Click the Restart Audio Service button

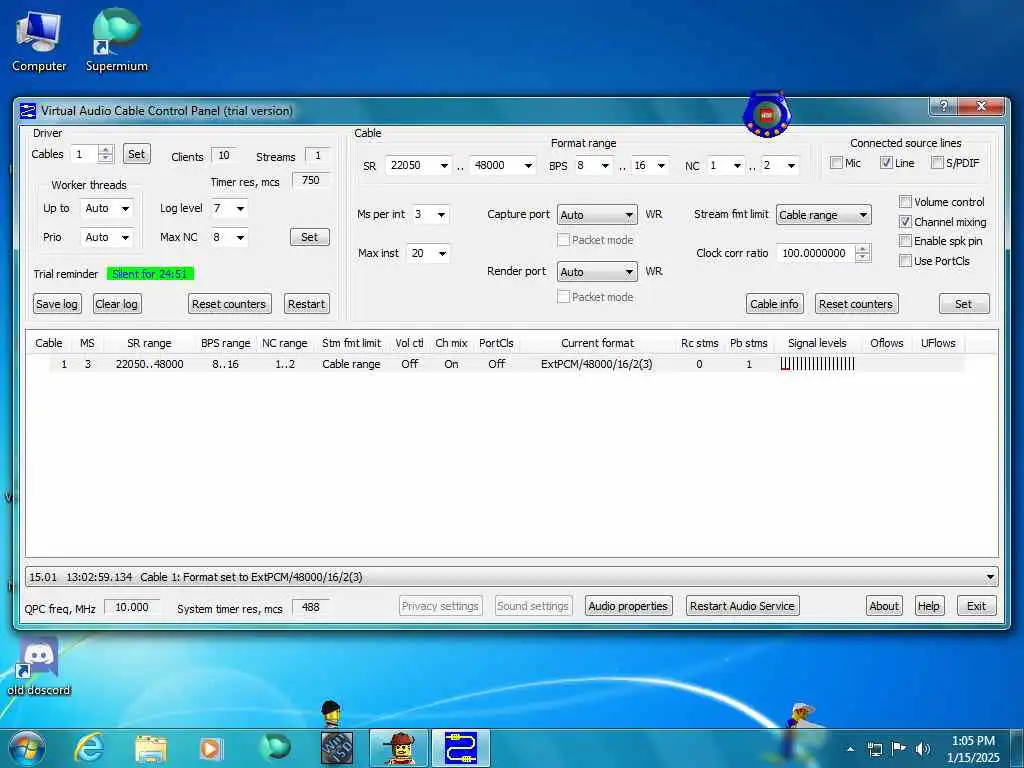tap(743, 606)
